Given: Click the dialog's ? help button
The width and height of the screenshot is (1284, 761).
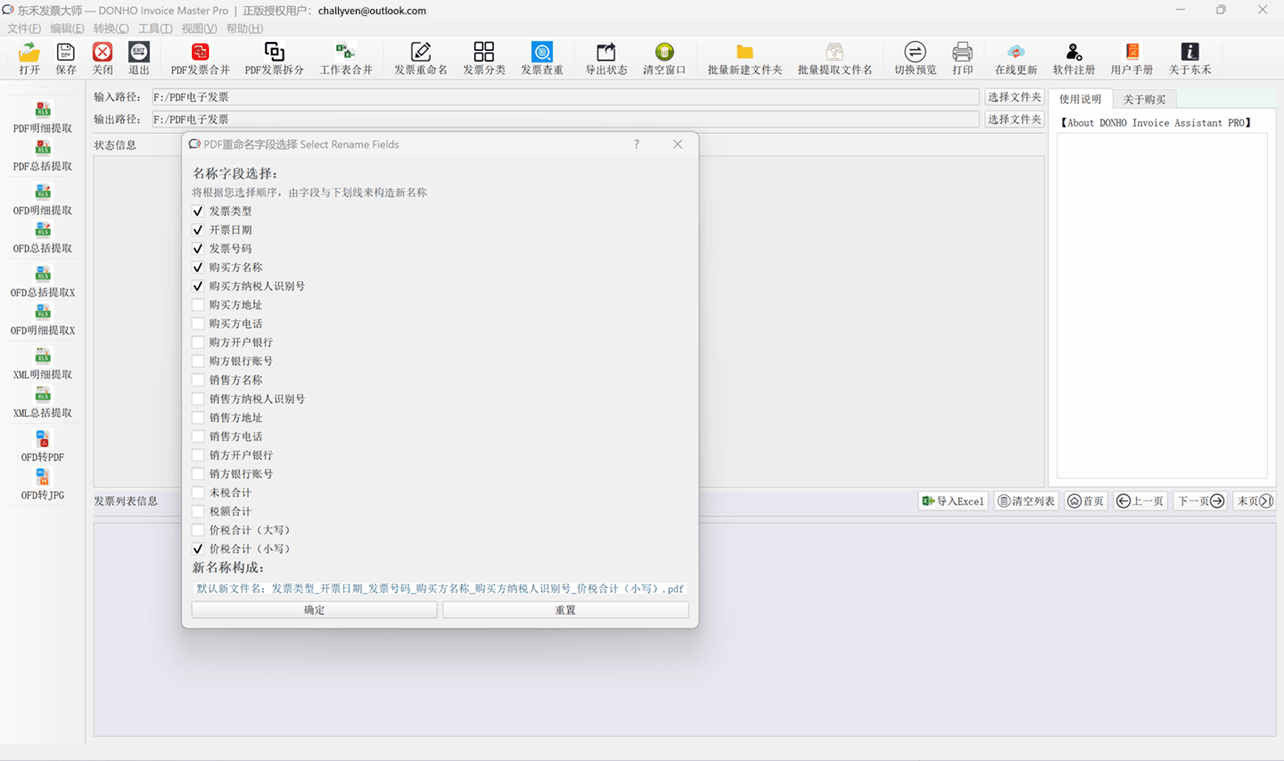Looking at the screenshot, I should coord(636,144).
